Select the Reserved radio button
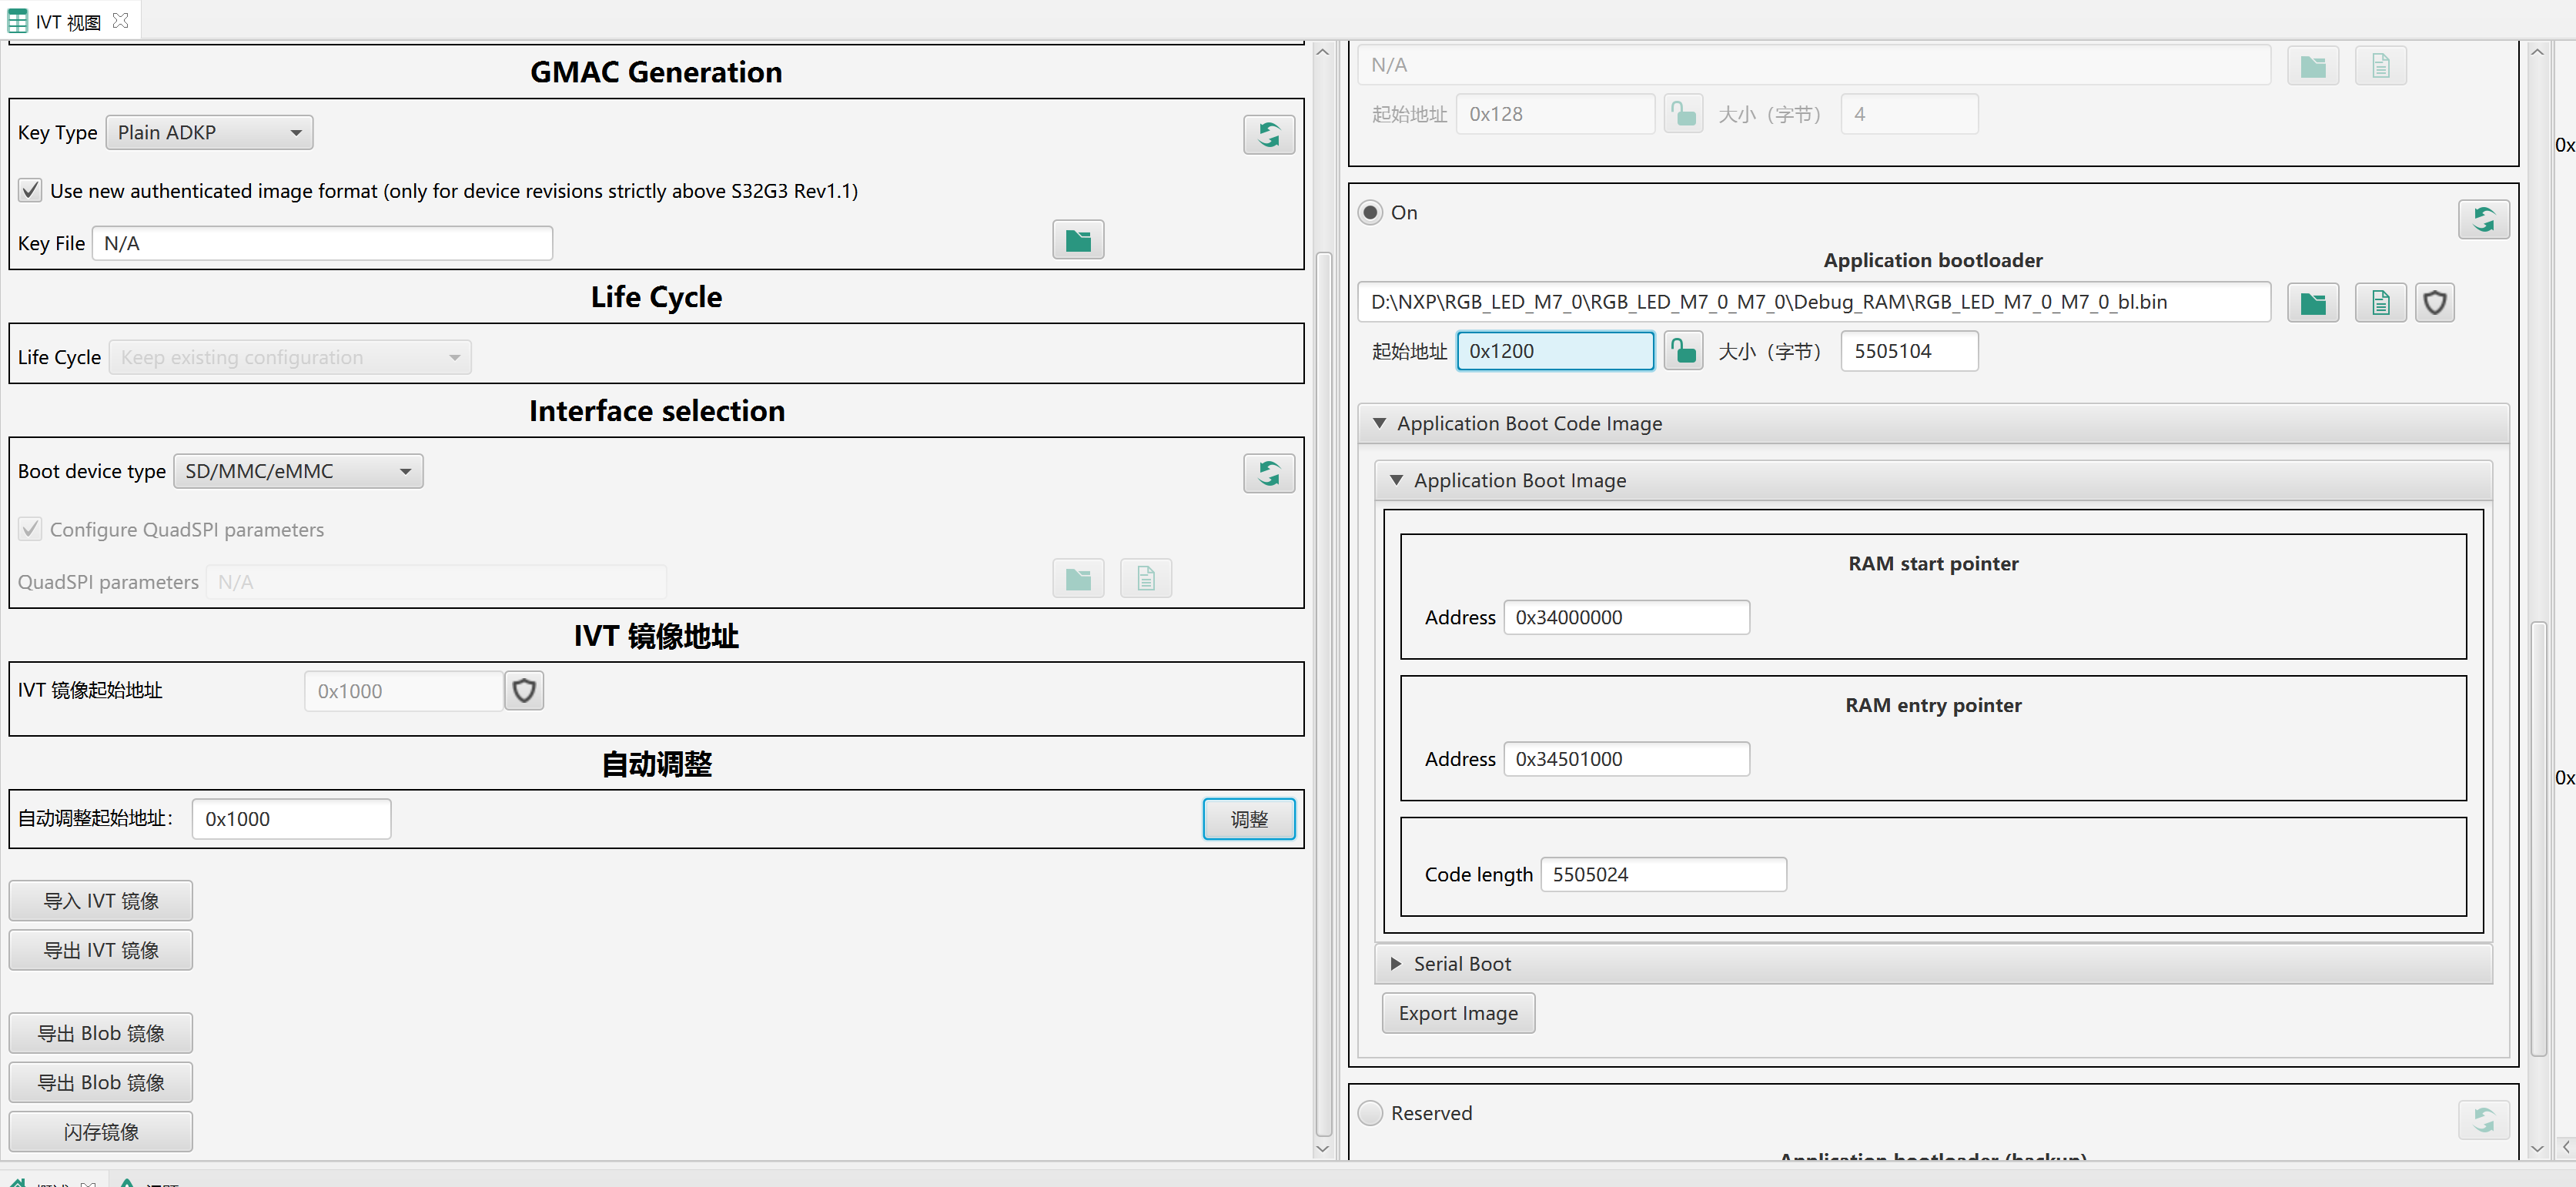Image resolution: width=2576 pixels, height=1187 pixels. (x=1370, y=1112)
